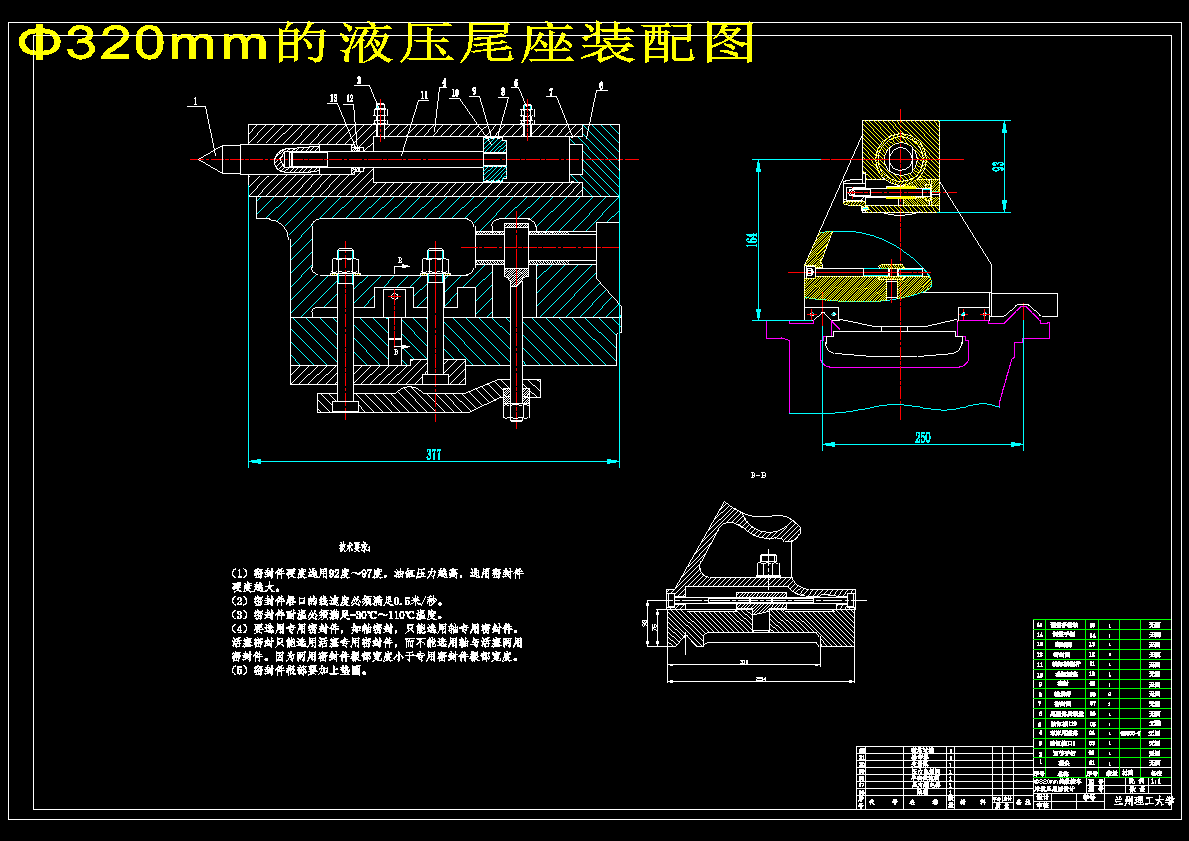Select the '技术要求:' heading
1189x841 pixels.
click(354, 546)
